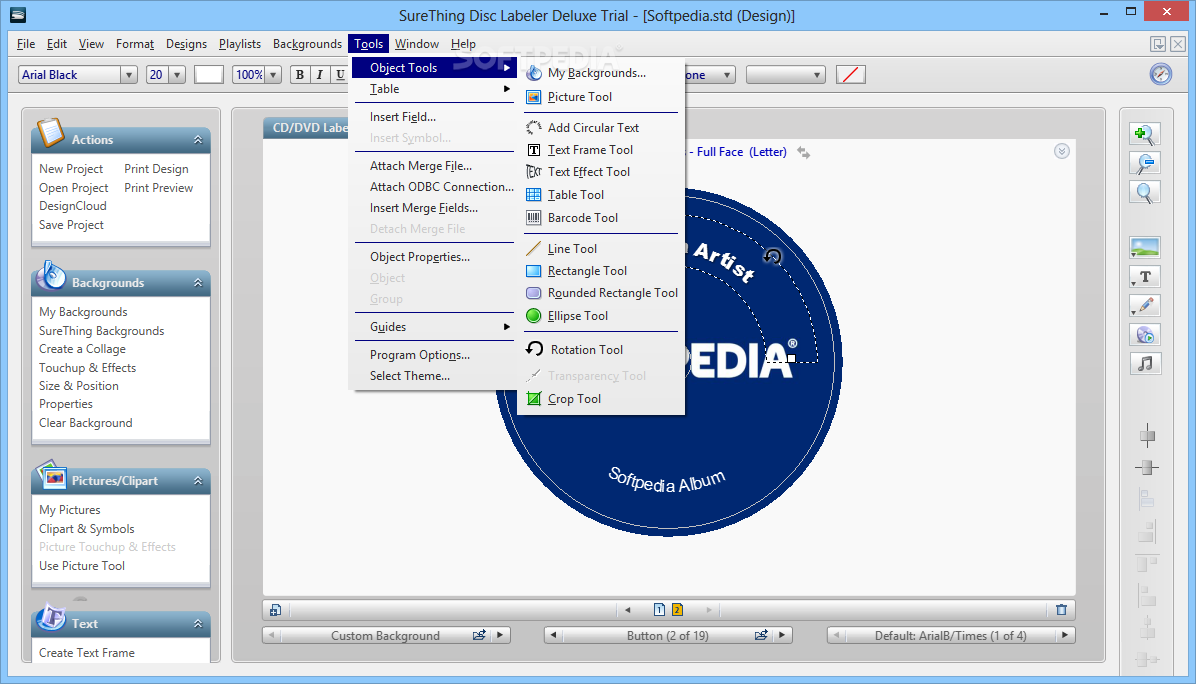Screen dimensions: 1196x684
Task: Click the My Backgrounds submenu icon
Action: [x=534, y=73]
